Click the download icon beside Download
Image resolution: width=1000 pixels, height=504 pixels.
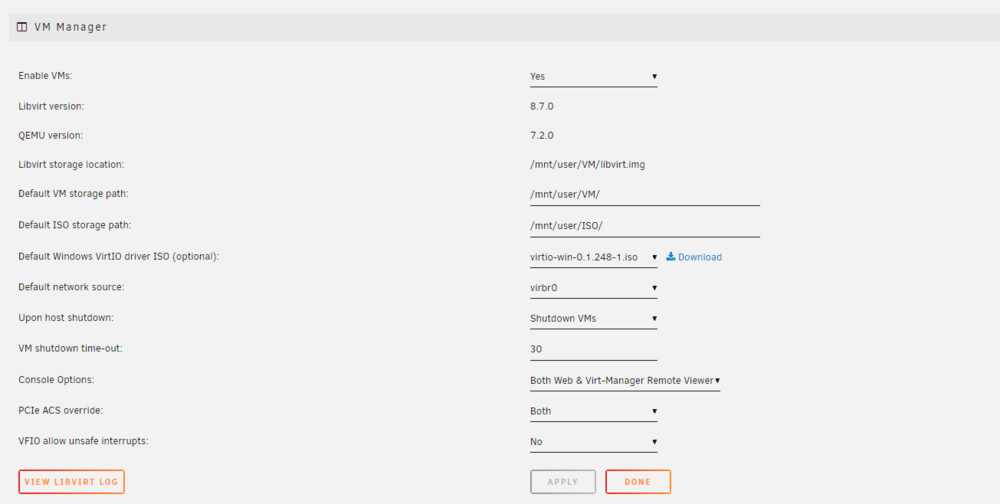670,256
